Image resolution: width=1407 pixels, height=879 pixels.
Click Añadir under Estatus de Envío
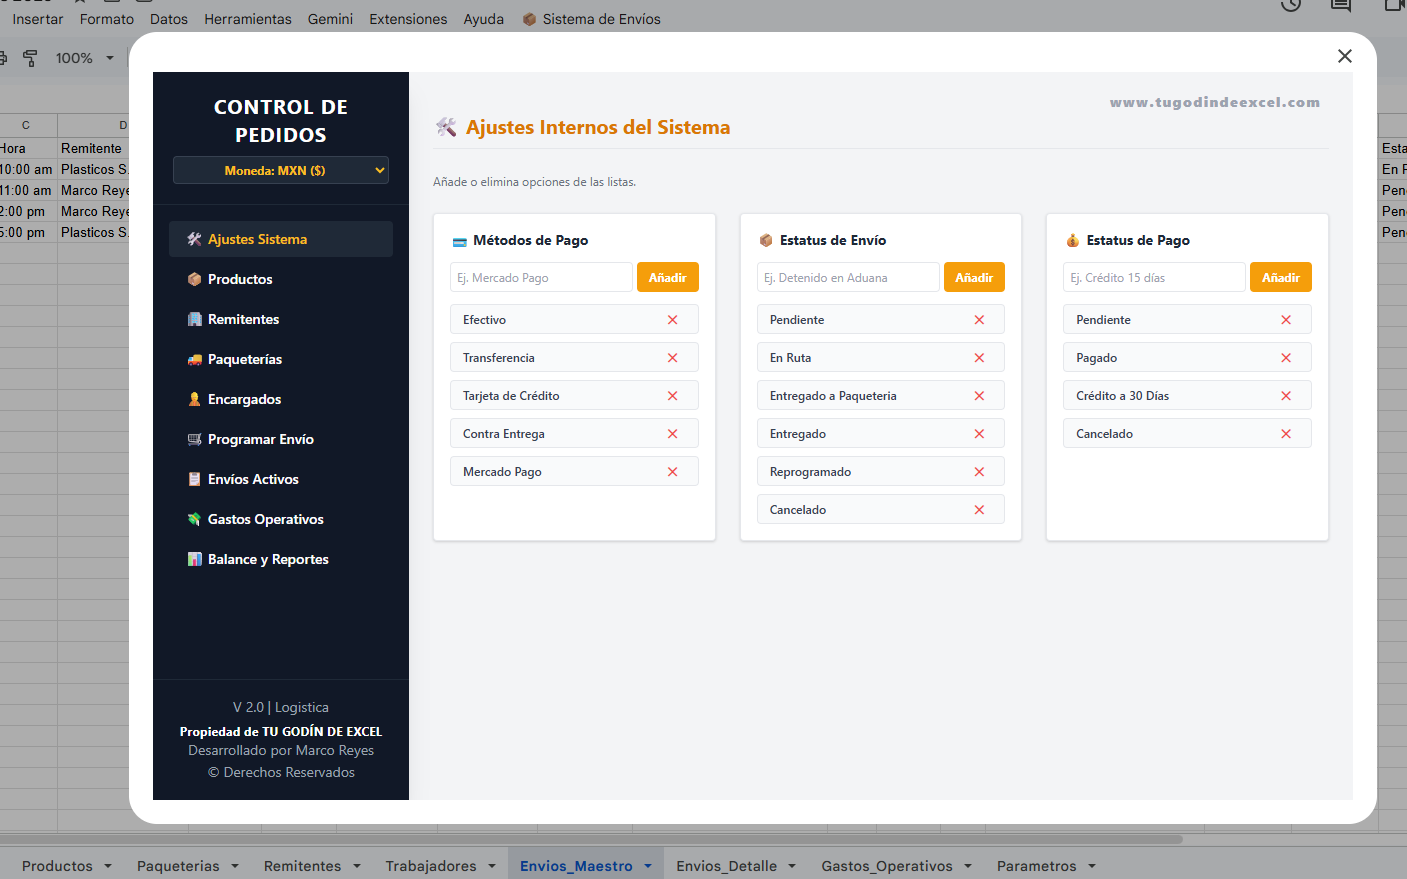pos(974,277)
